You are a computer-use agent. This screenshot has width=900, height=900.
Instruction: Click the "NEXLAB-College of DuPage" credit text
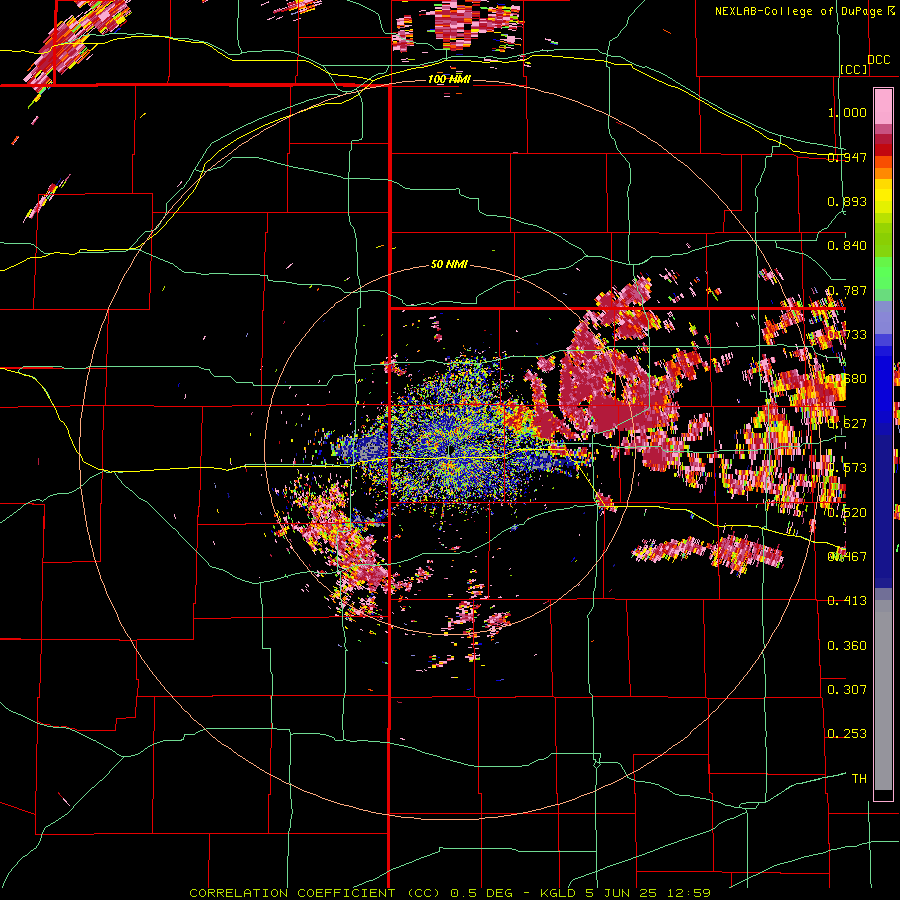coord(798,11)
